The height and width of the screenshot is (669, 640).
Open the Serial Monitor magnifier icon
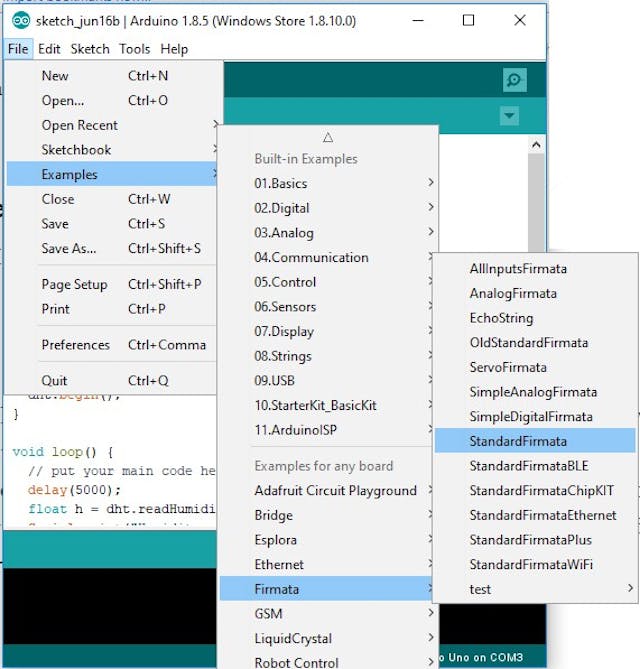tap(515, 81)
